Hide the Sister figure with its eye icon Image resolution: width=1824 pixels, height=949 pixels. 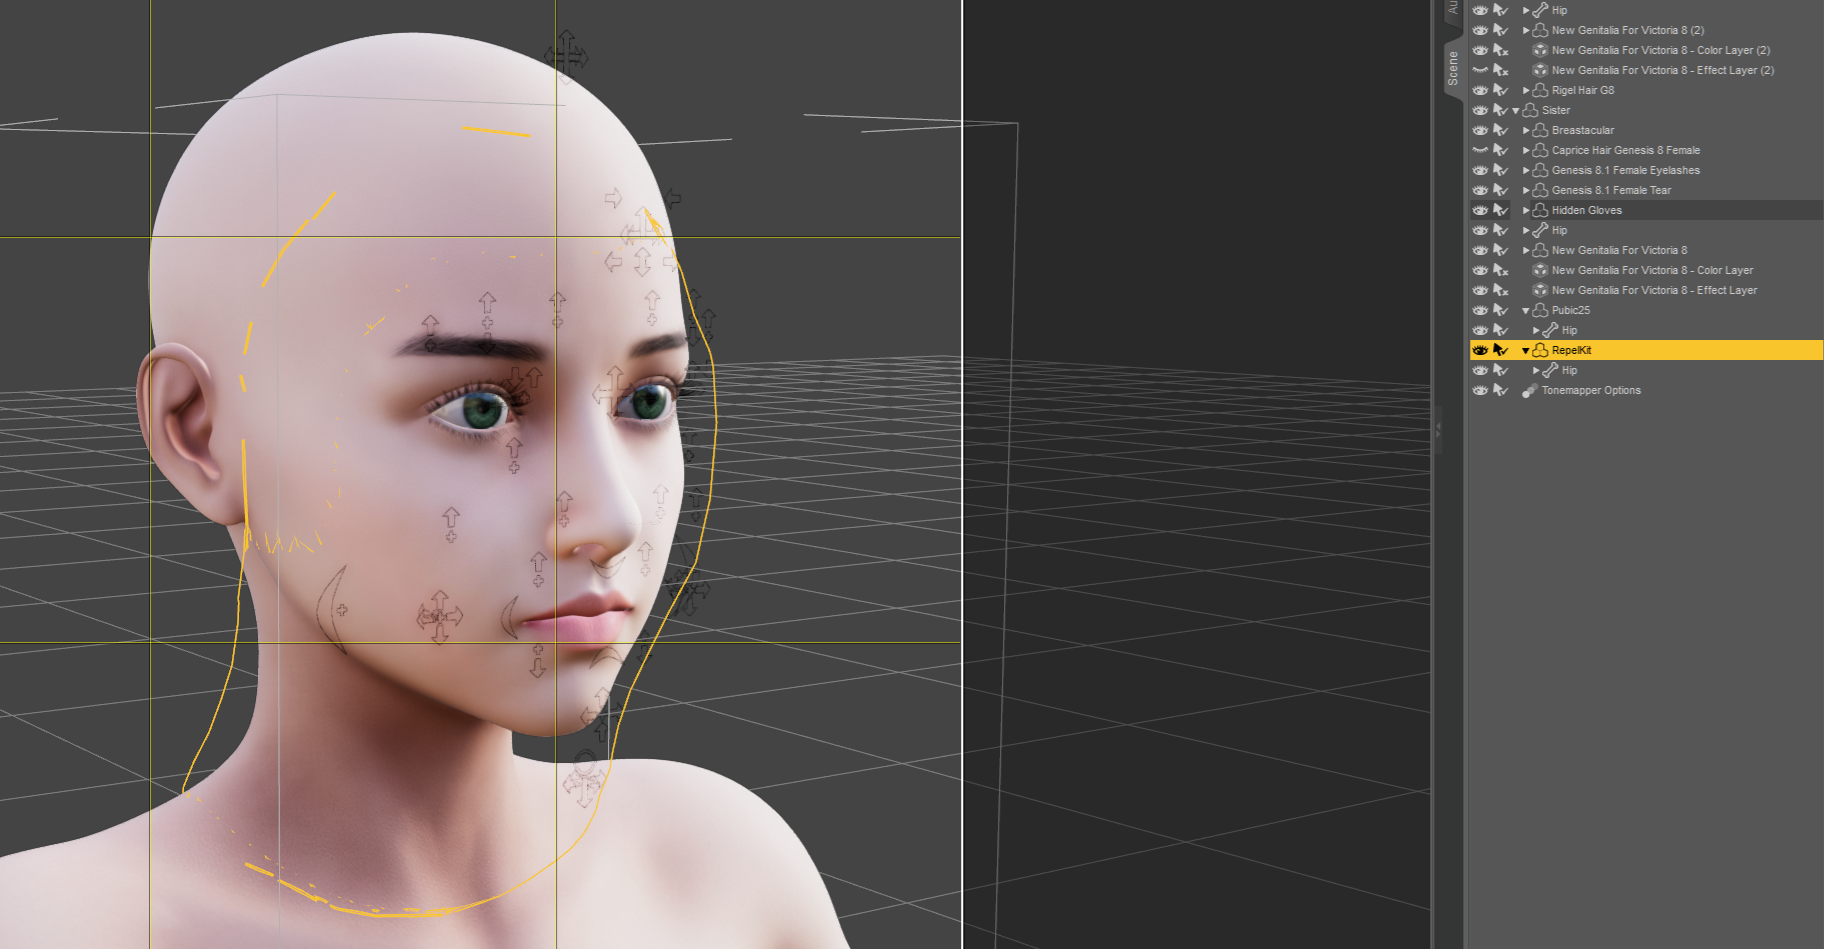click(x=1480, y=110)
